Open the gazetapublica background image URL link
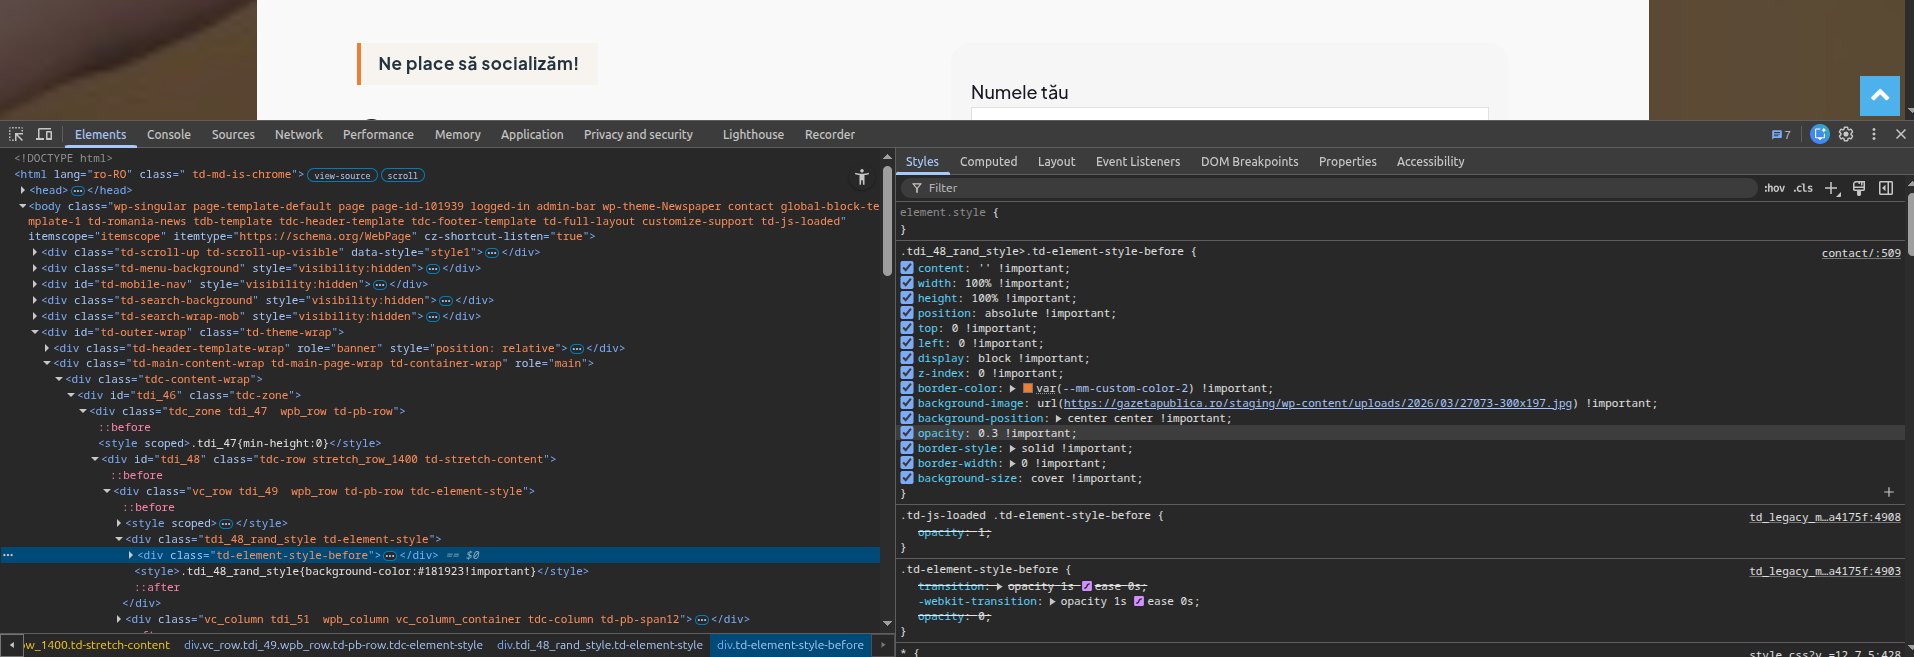The image size is (1914, 657). click(1318, 403)
